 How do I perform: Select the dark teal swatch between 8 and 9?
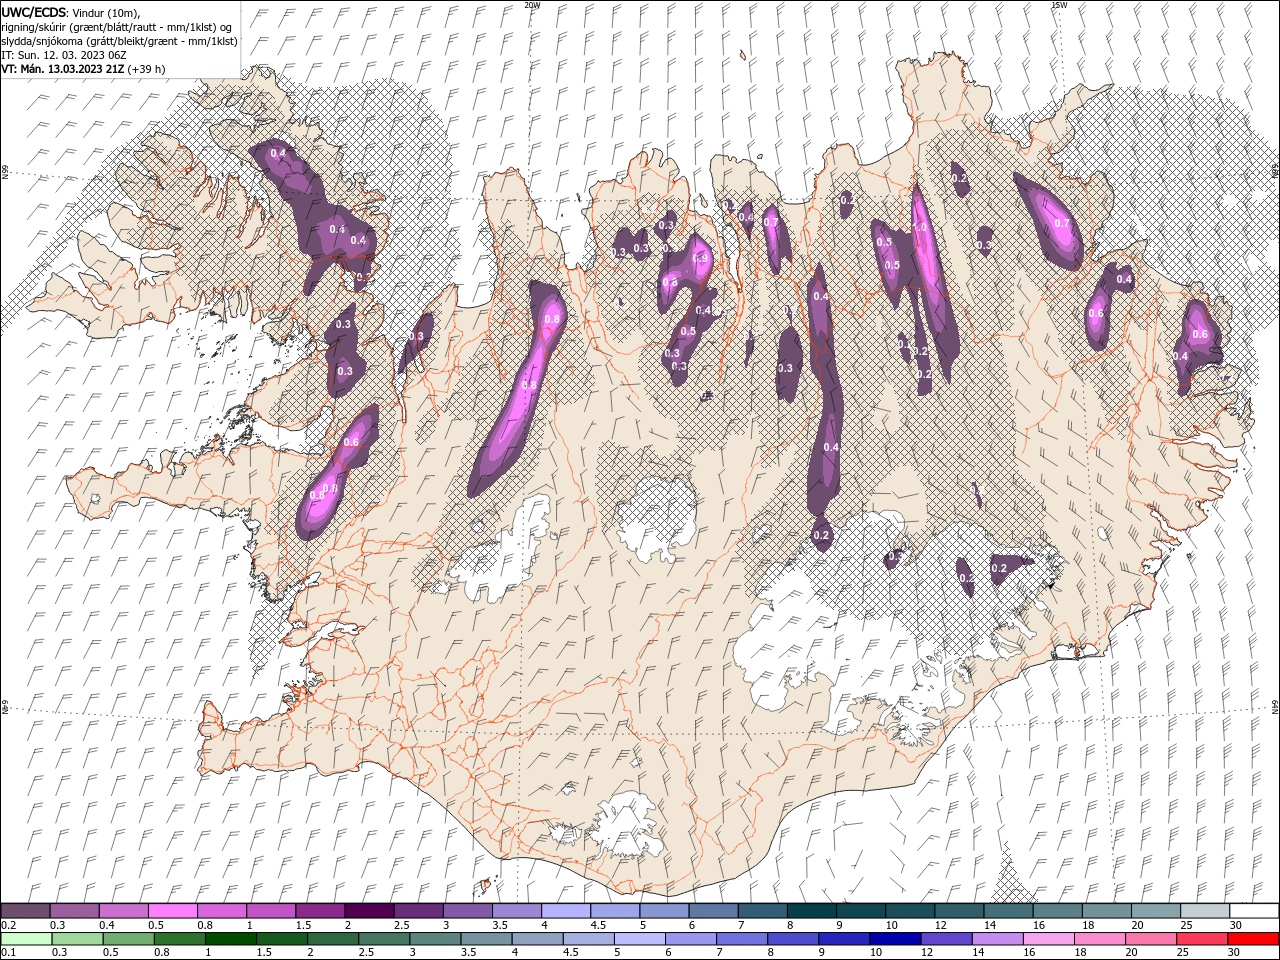click(812, 911)
